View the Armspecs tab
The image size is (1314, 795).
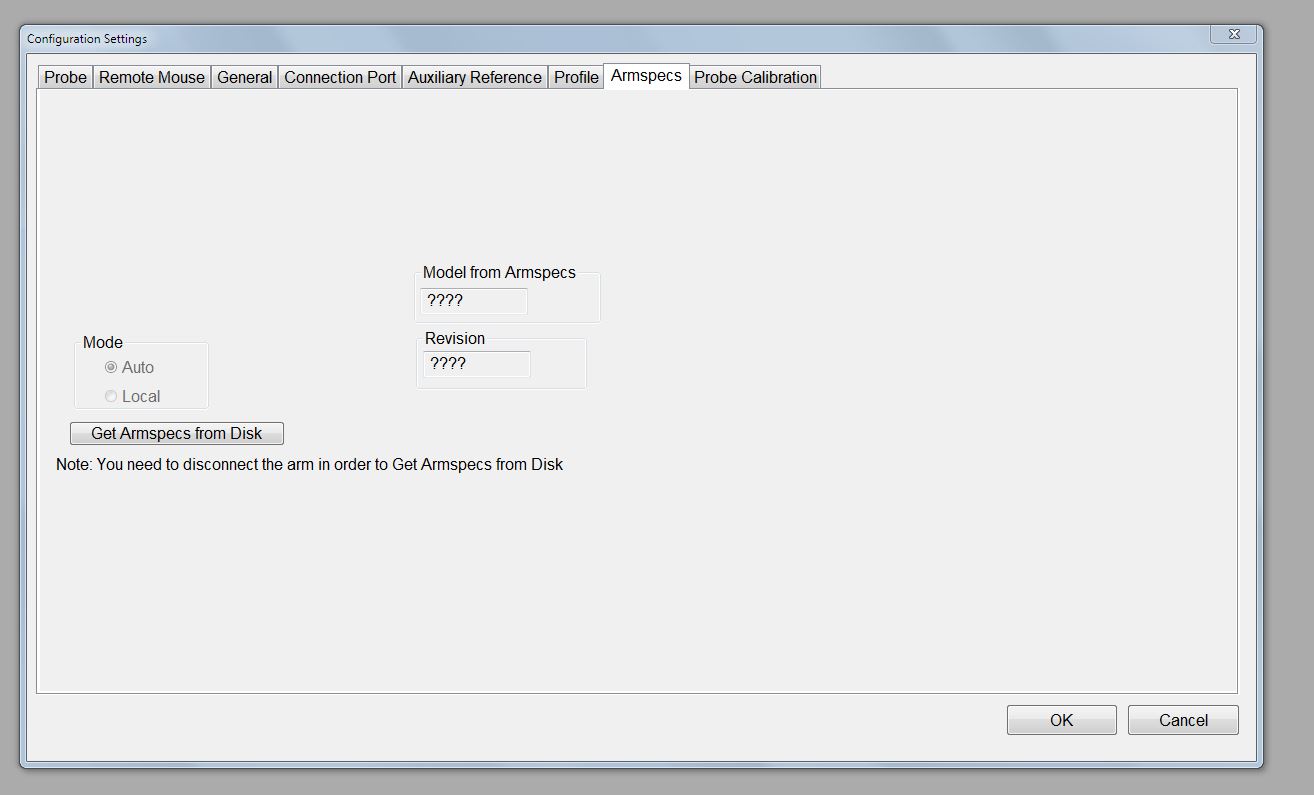pyautogui.click(x=645, y=75)
